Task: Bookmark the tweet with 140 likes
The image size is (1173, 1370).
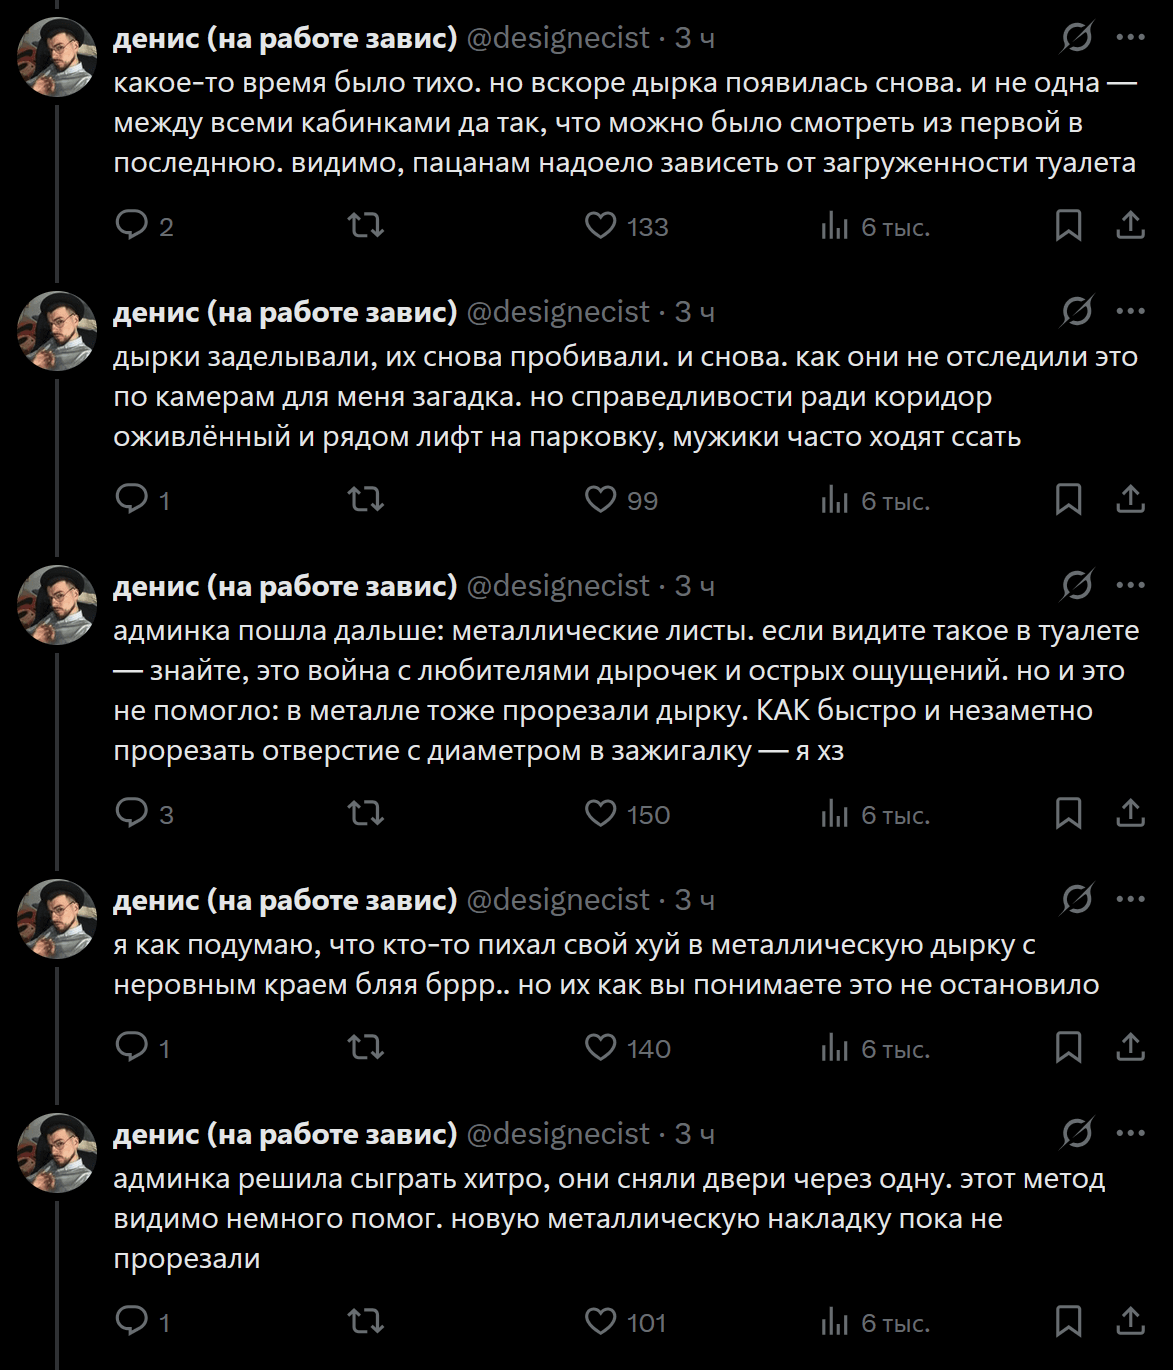Action: coord(1068,1047)
